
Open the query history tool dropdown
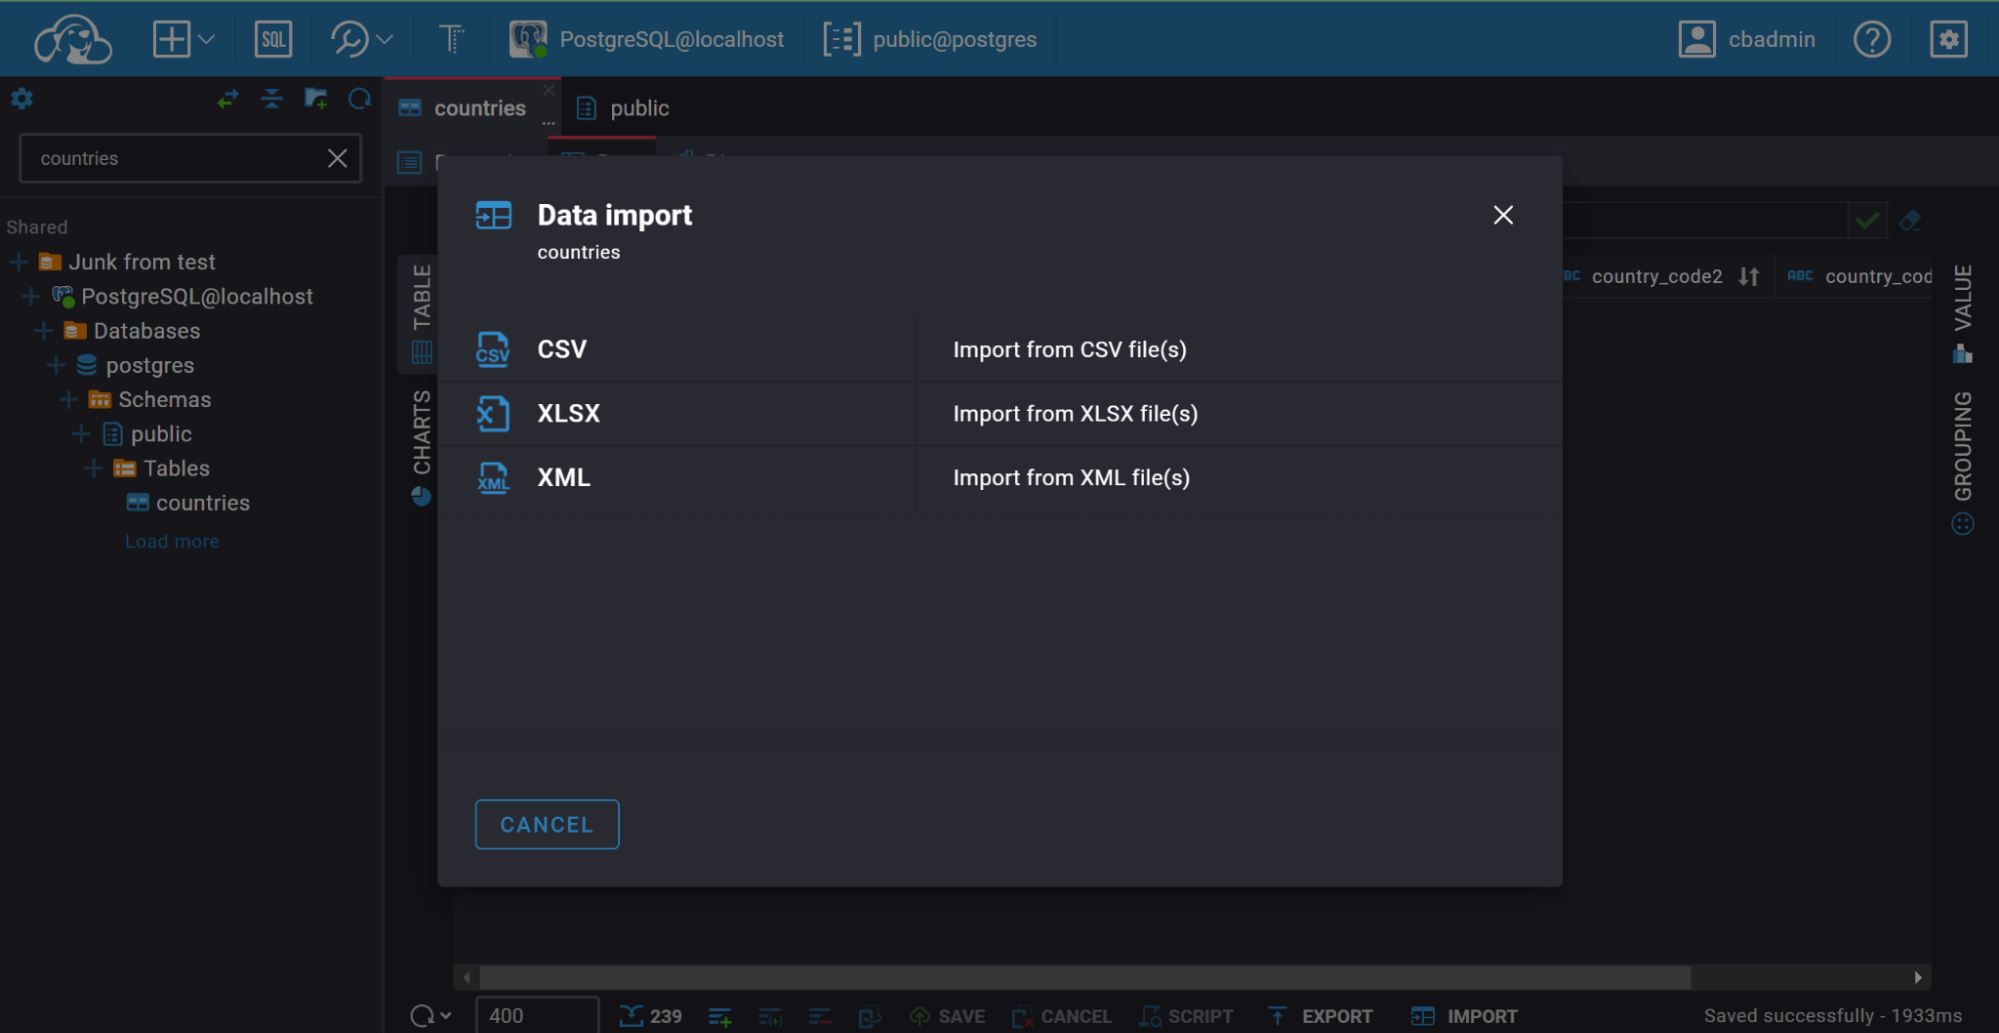(x=361, y=40)
